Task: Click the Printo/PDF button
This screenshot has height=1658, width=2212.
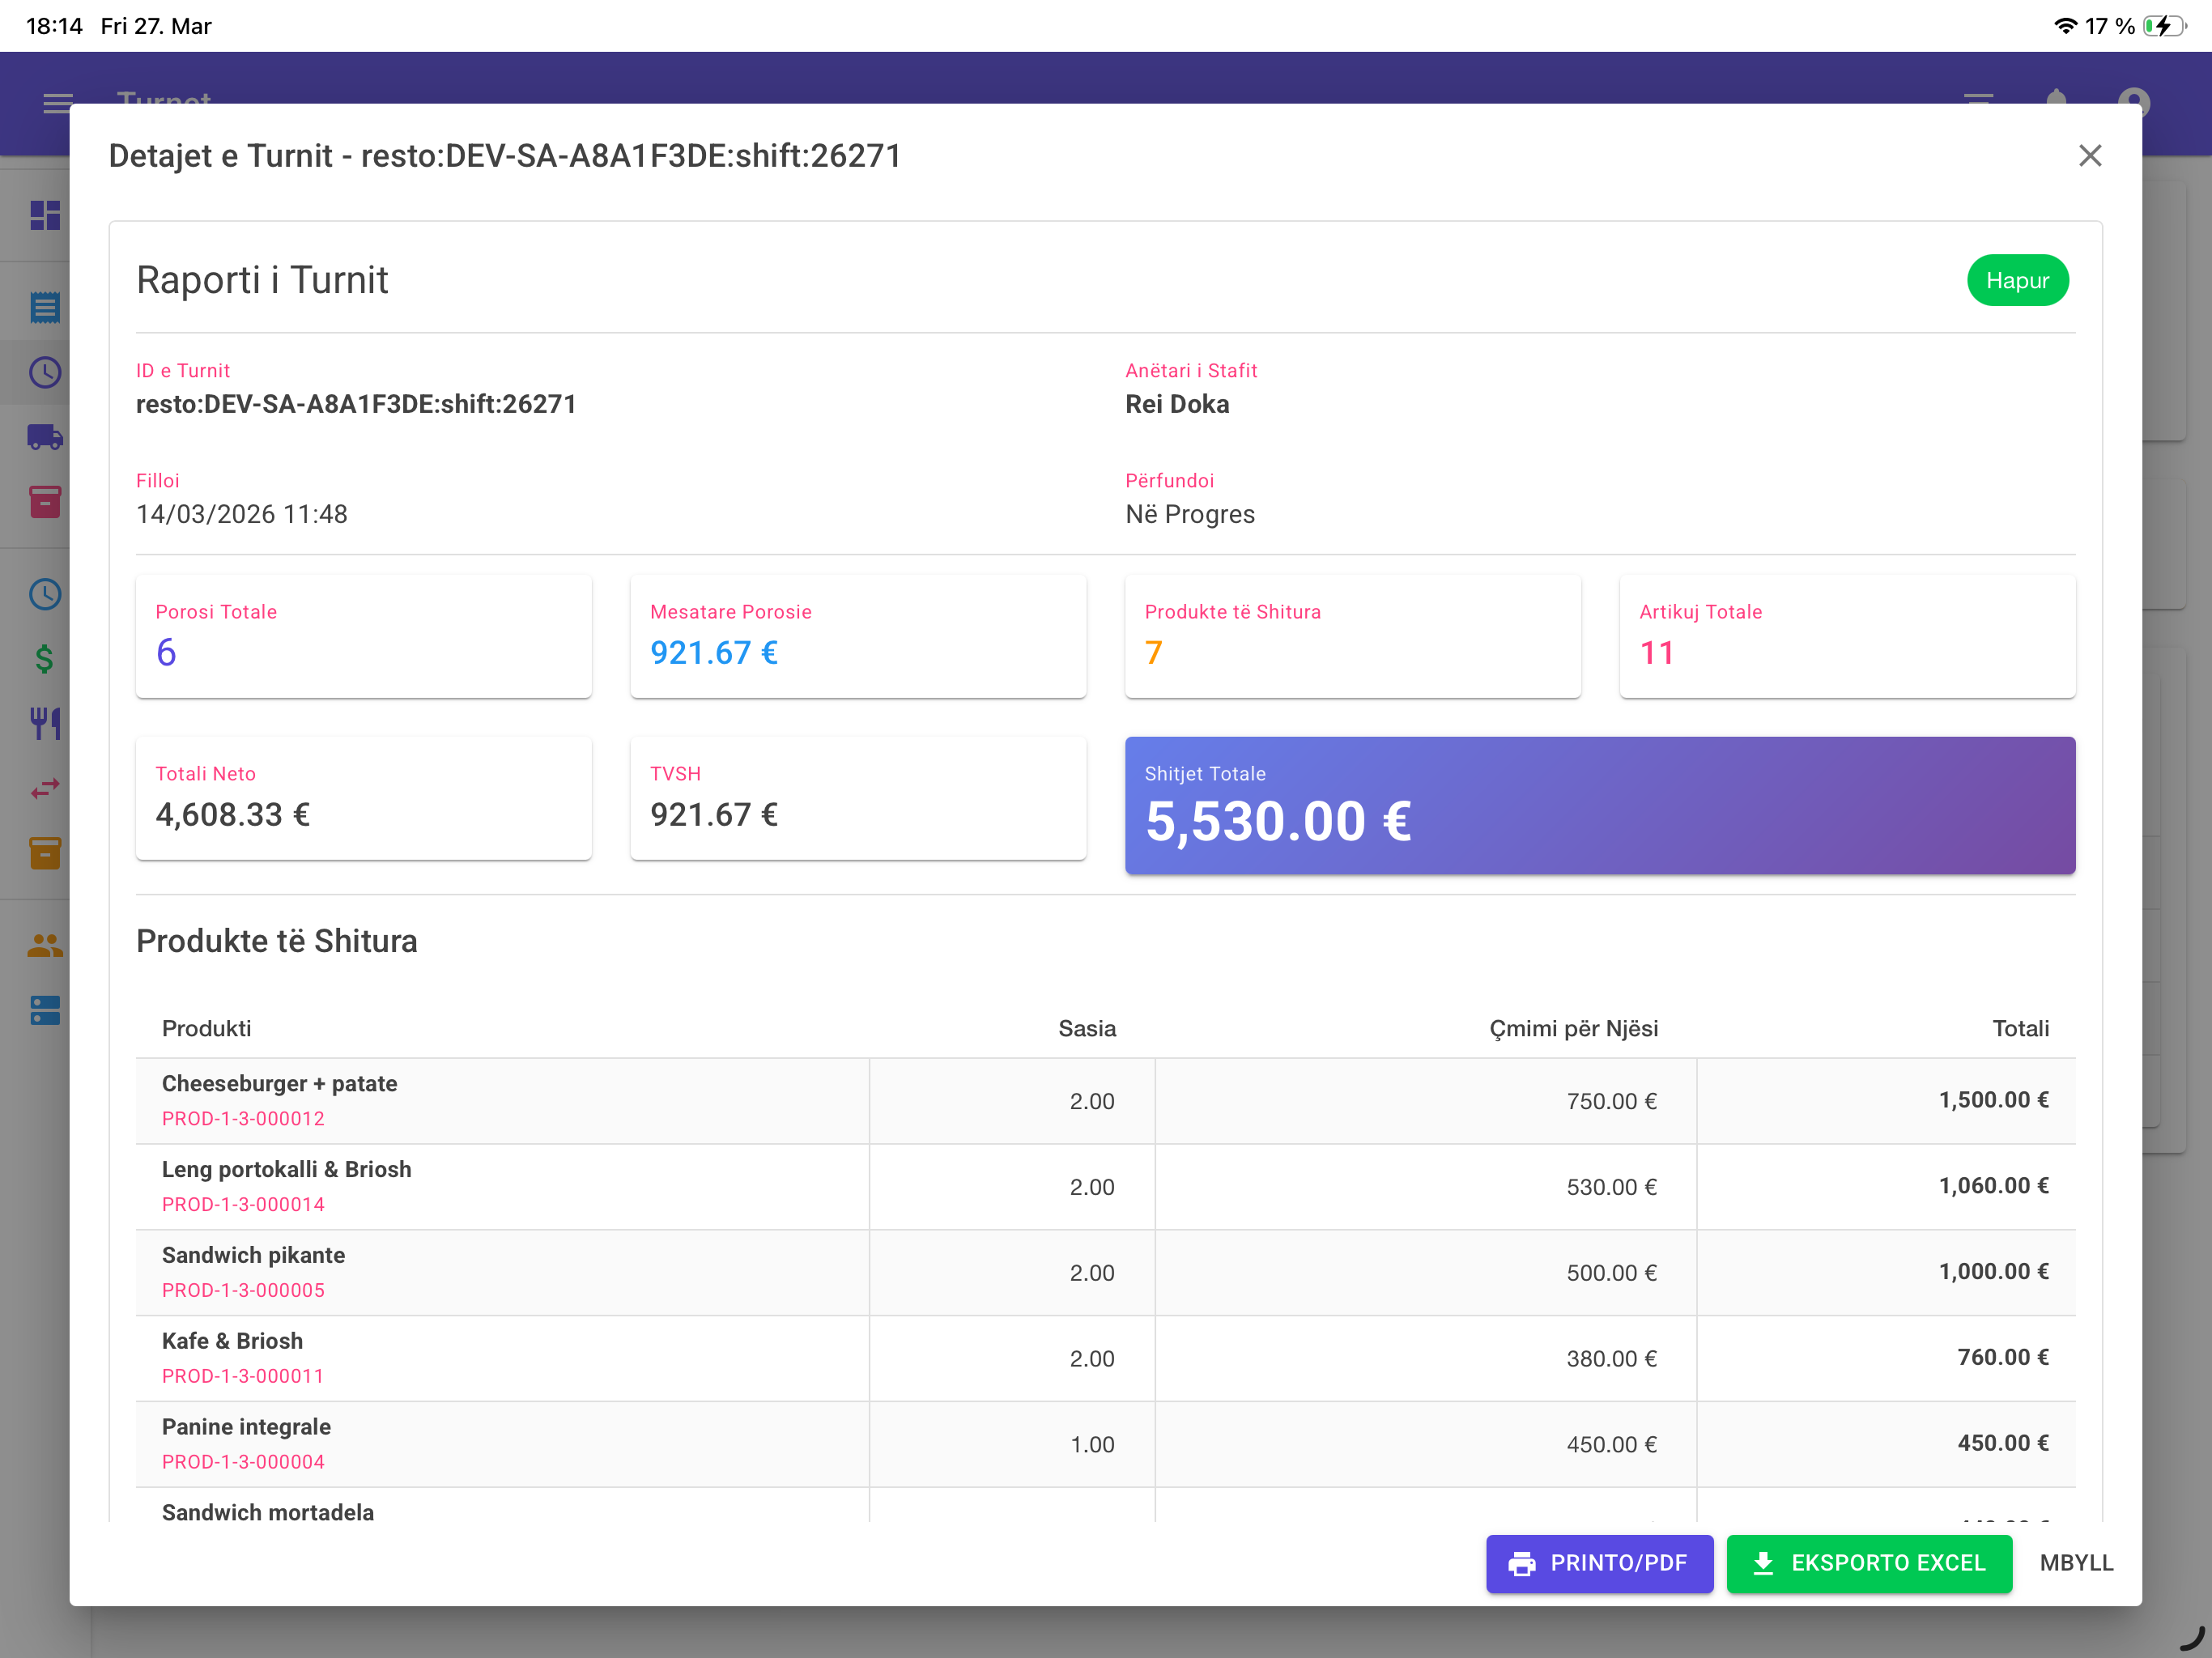Action: [x=1598, y=1563]
